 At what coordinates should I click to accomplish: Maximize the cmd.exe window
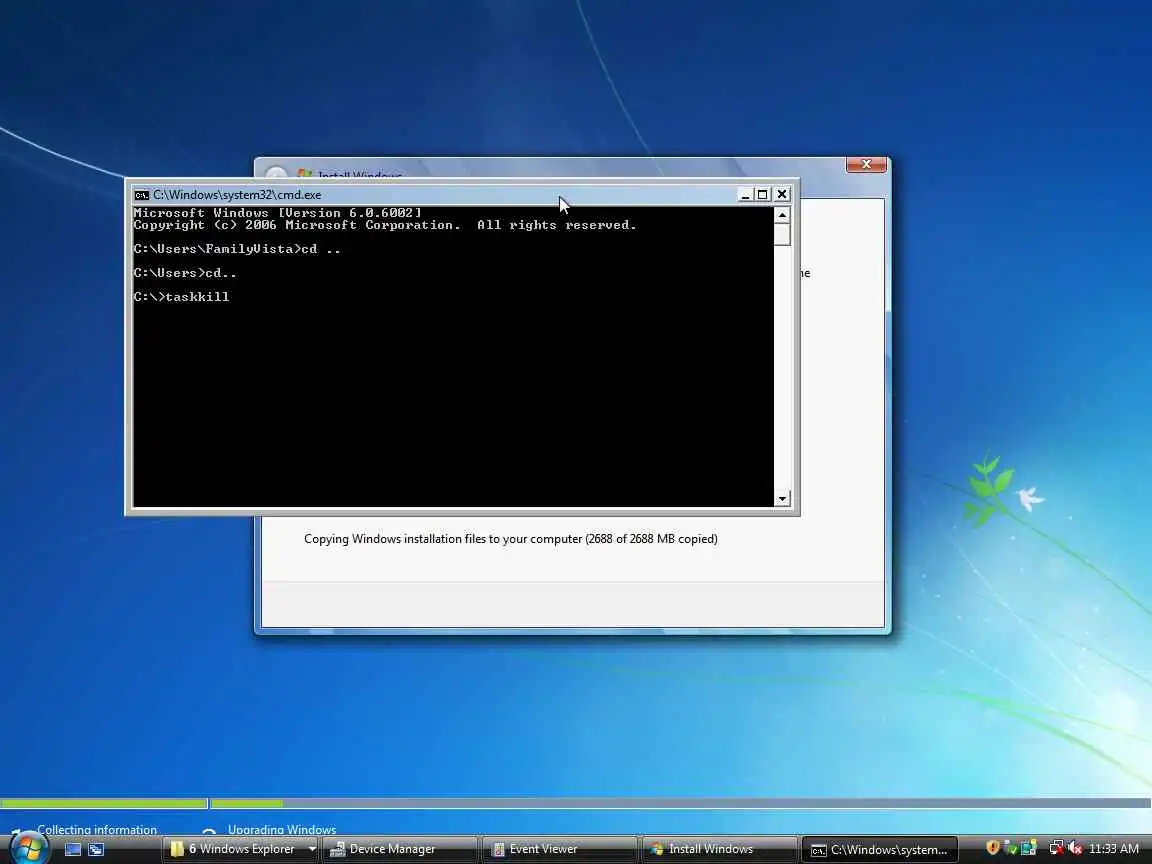(x=763, y=195)
